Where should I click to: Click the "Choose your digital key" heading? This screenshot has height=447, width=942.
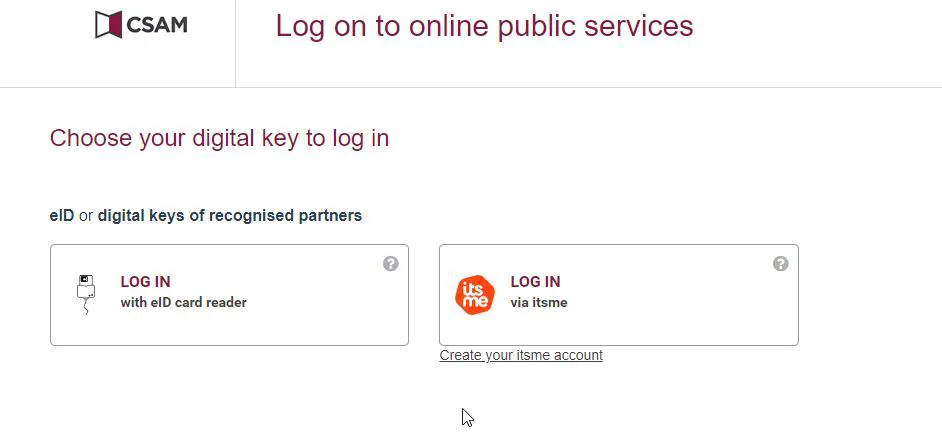(219, 138)
